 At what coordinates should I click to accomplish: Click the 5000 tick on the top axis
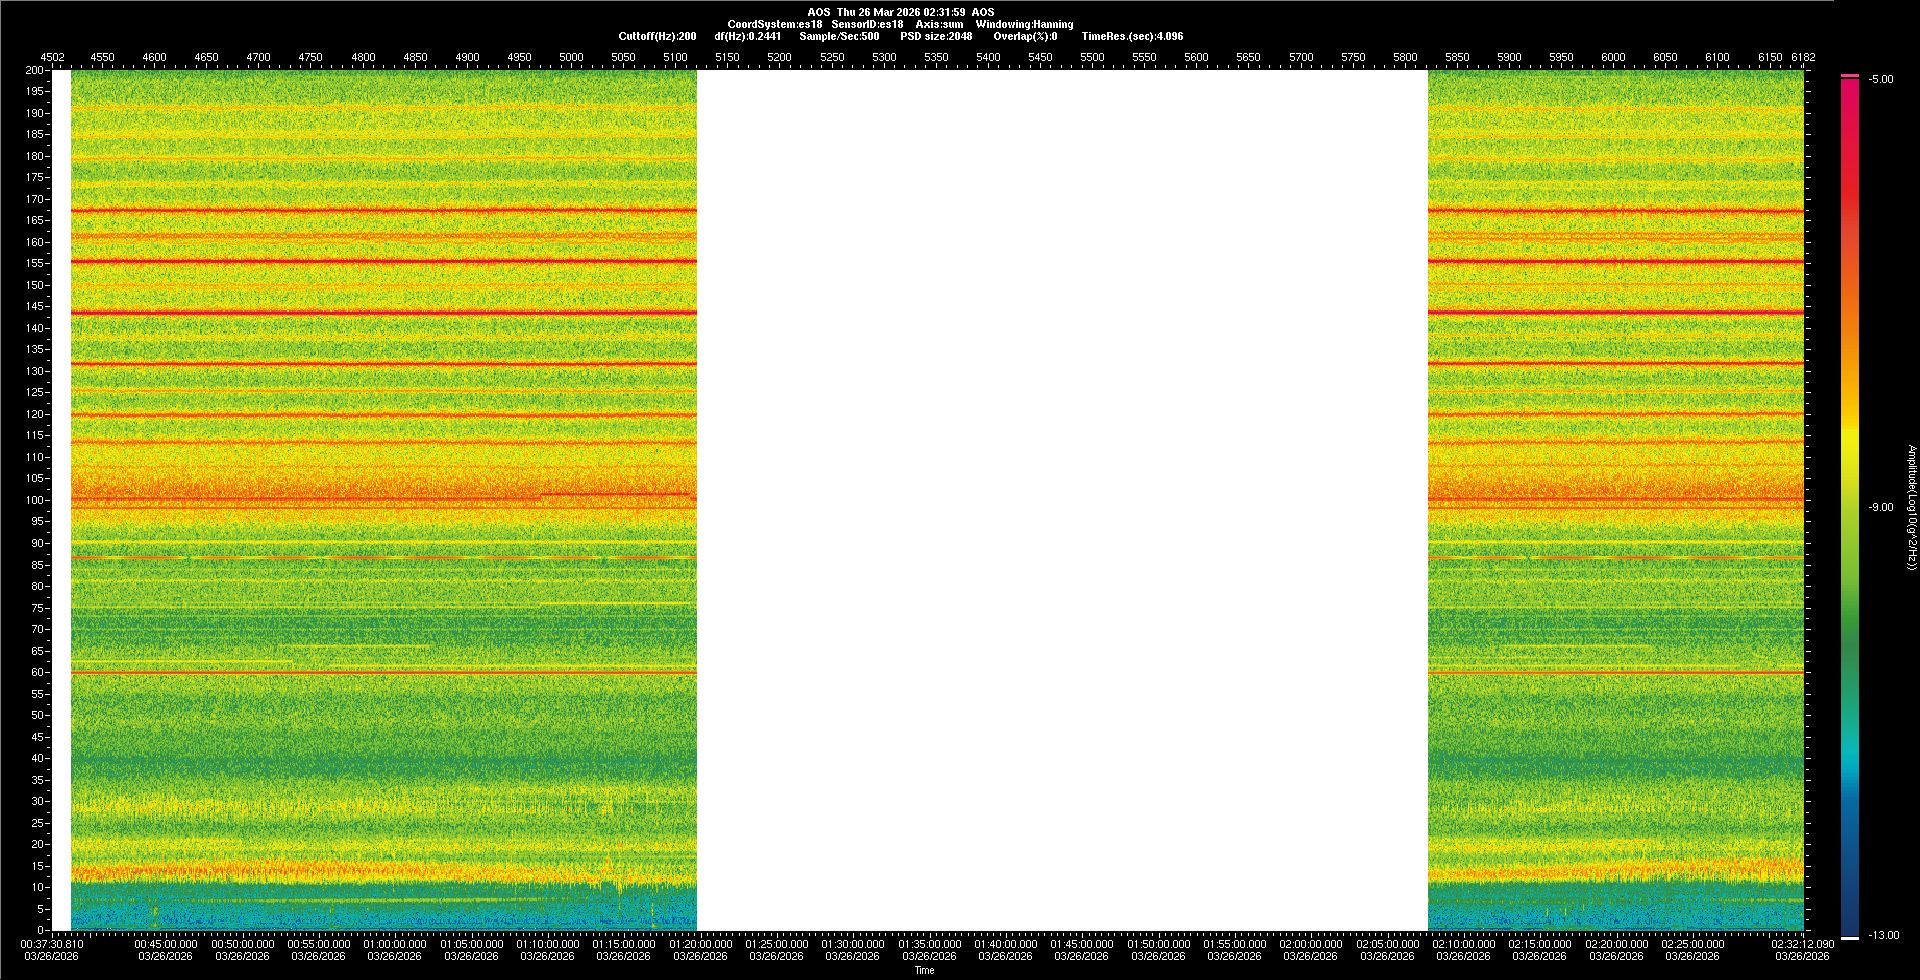coord(571,58)
